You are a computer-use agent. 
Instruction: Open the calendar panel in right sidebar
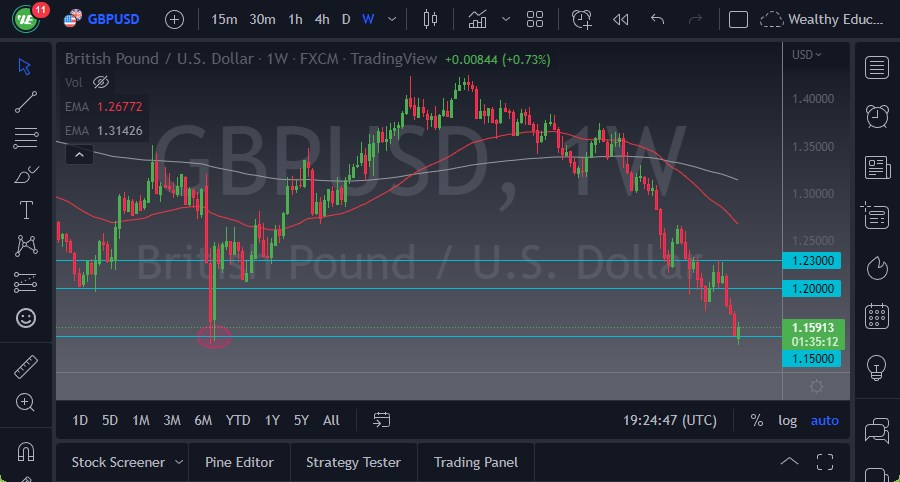(877, 316)
